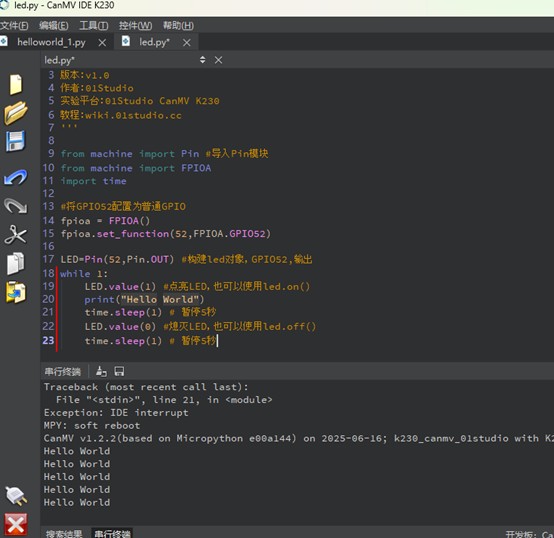Switch to the helloworld_1.py tab
Image resolution: width=554 pixels, height=538 pixels.
pos(51,42)
